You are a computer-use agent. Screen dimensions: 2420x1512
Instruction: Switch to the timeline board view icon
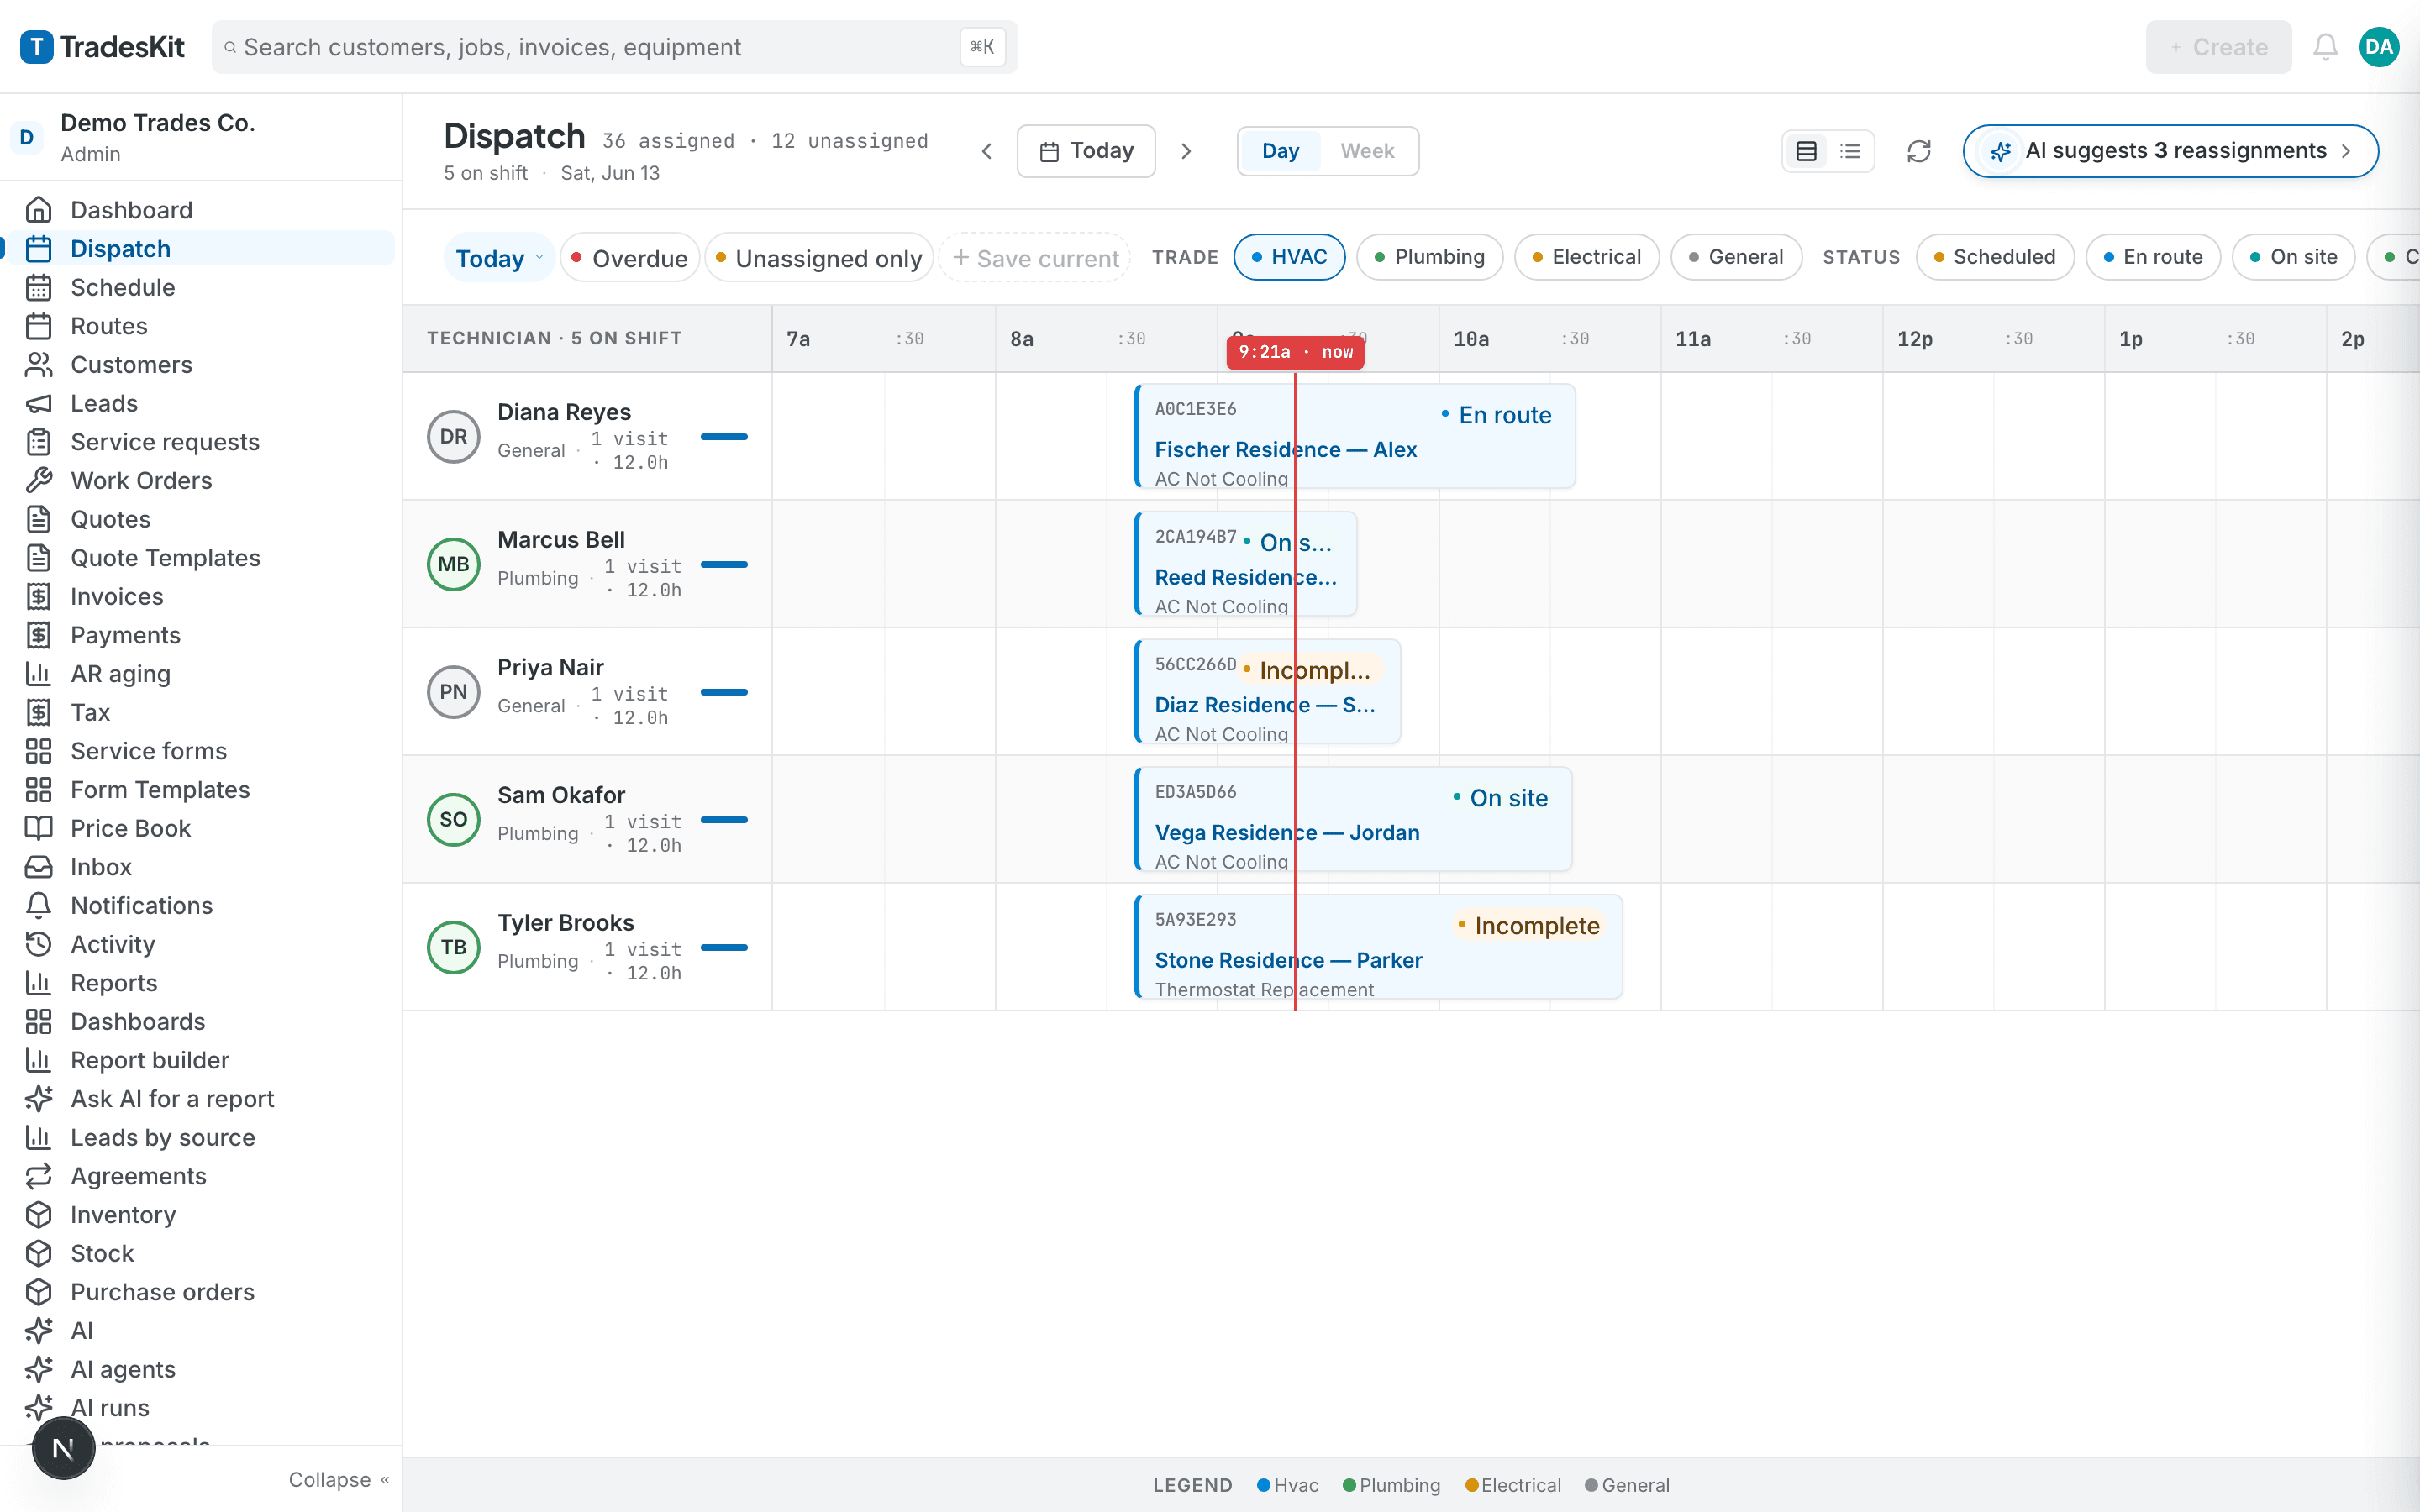pyautogui.click(x=1806, y=151)
